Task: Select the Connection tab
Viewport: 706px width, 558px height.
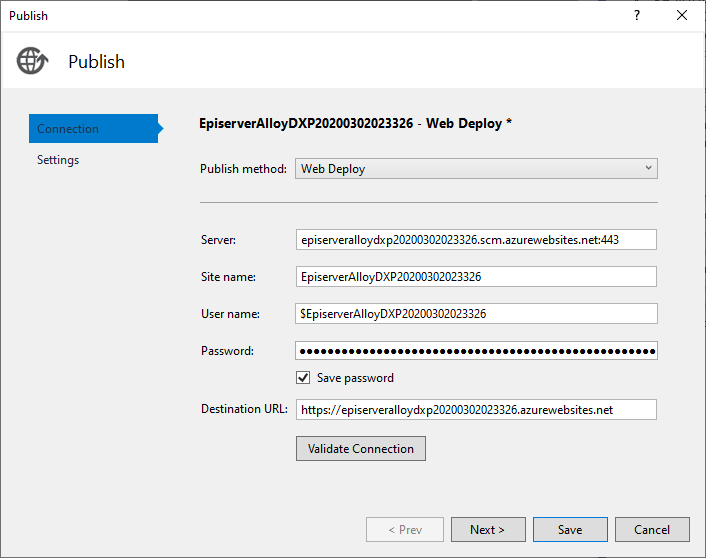Action: (94, 128)
